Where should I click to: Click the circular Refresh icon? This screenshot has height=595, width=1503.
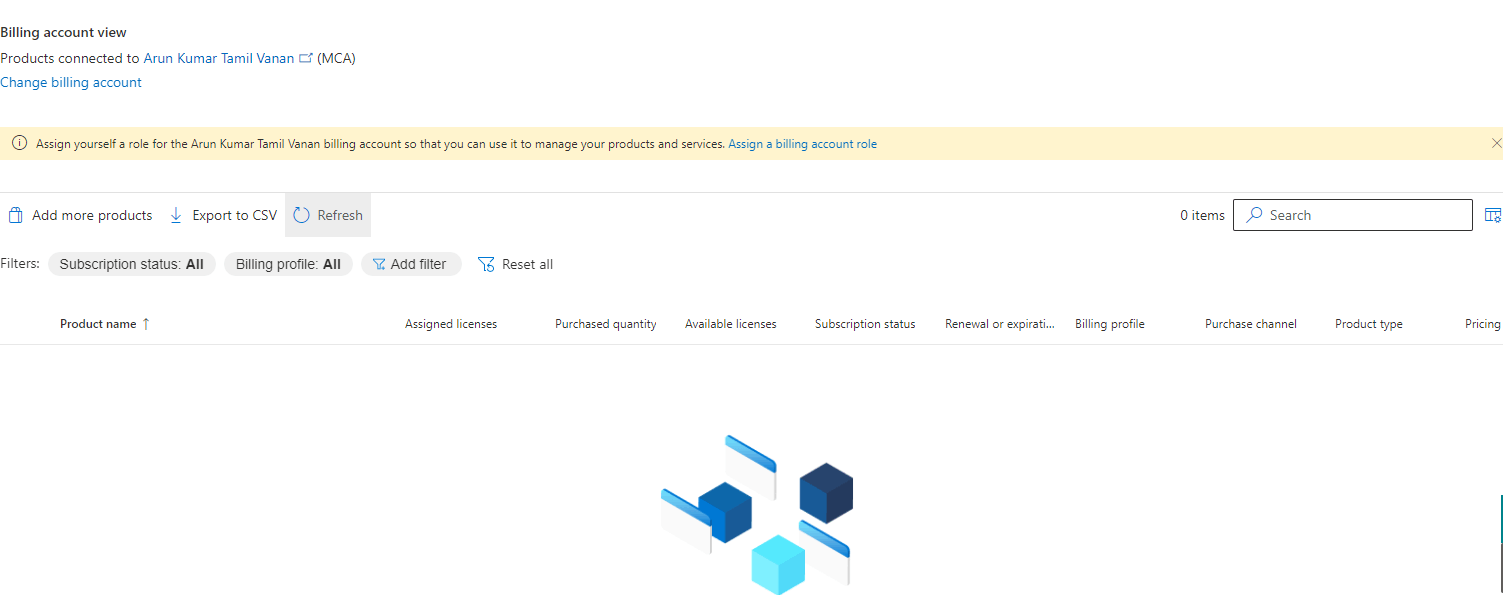tap(301, 215)
